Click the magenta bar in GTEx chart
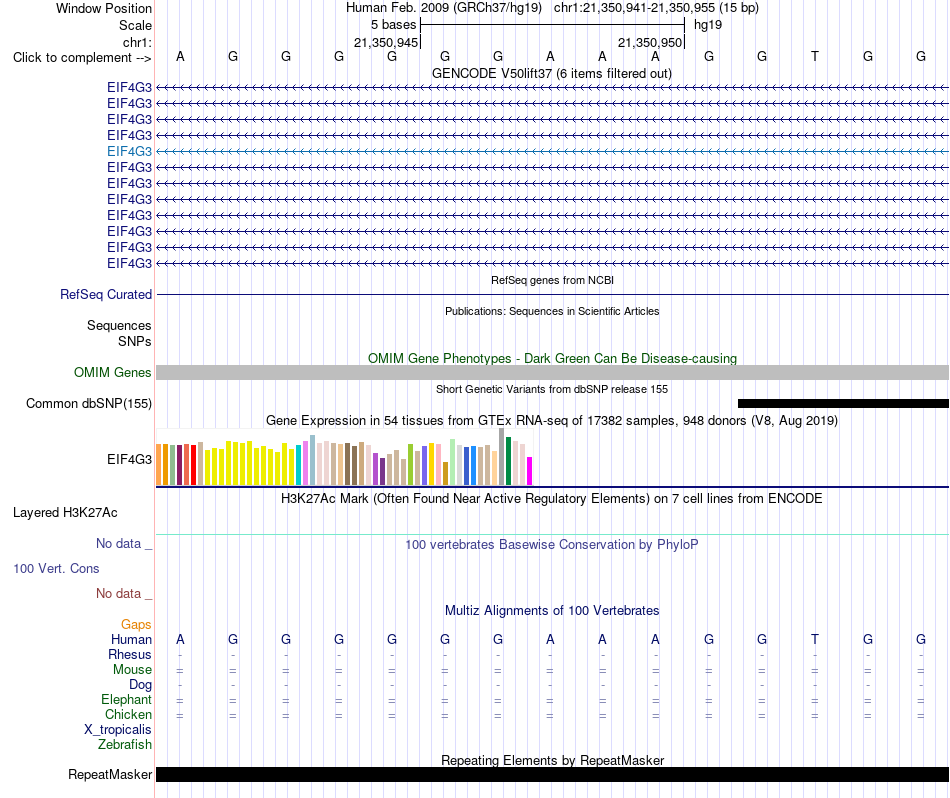The image size is (950, 798). (530, 471)
